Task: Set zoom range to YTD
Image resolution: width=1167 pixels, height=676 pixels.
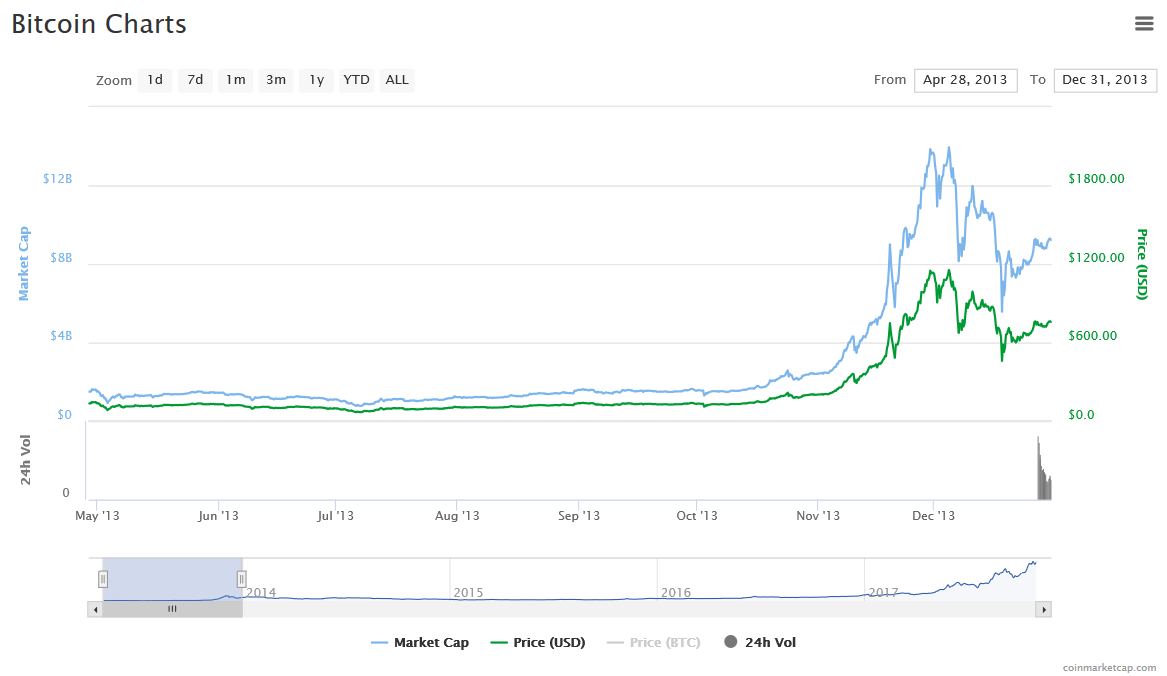Action: coord(357,80)
